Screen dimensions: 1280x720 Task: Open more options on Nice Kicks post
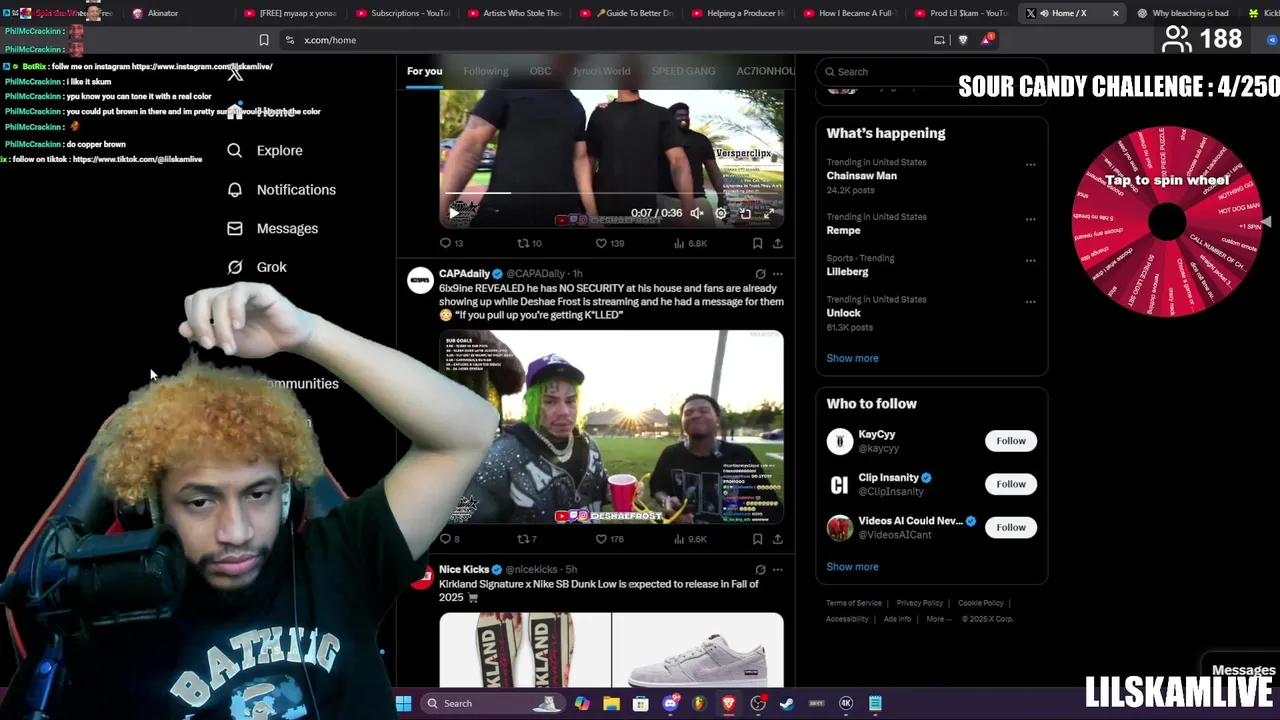[777, 570]
